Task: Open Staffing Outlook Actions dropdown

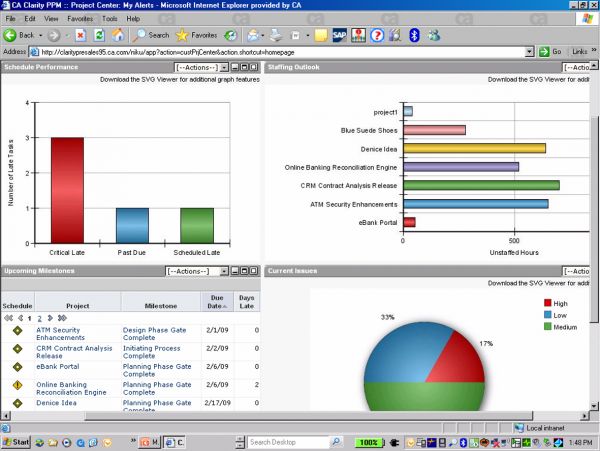Action: click(x=576, y=67)
